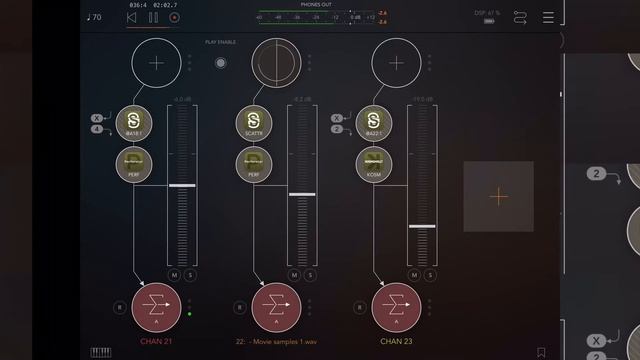Open options dots beside channel 22 file player
Viewport: 640px width, 360px height.
pyautogui.click(x=309, y=63)
